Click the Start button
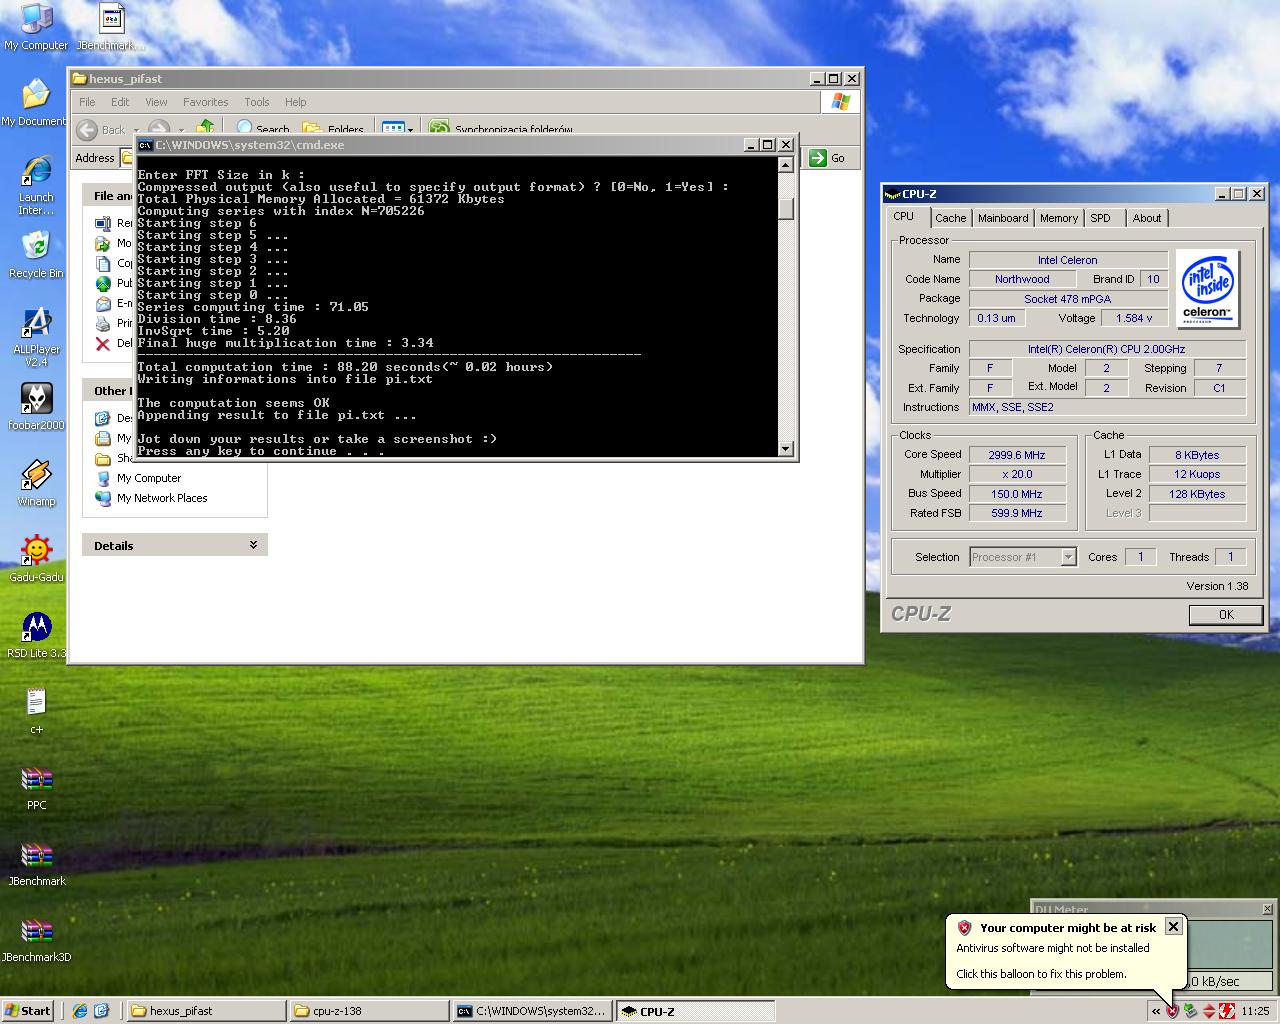 click(x=27, y=1011)
